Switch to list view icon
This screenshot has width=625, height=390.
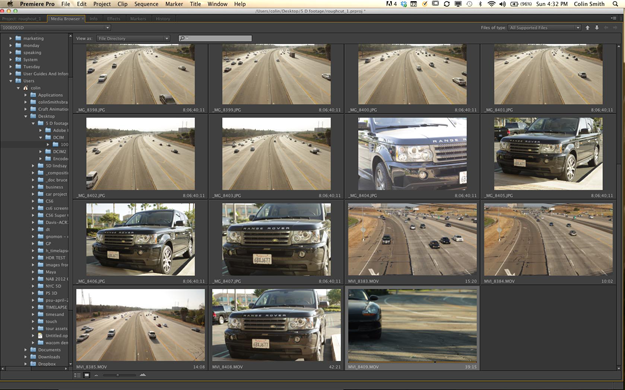point(77,375)
